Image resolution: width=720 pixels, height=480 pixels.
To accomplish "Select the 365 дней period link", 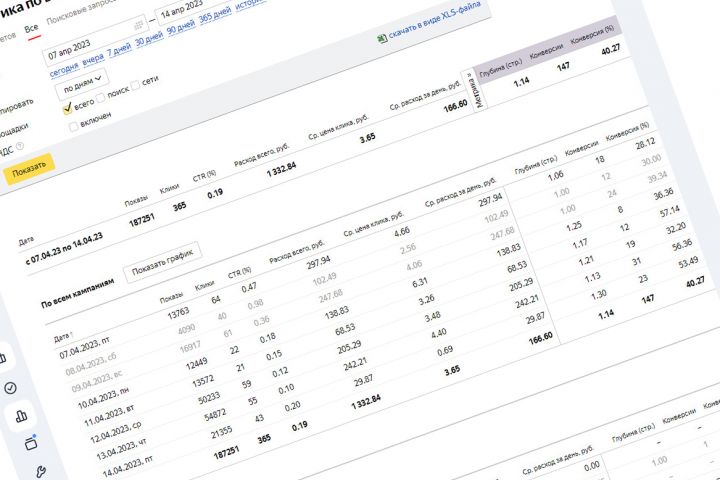I will pos(215,15).
